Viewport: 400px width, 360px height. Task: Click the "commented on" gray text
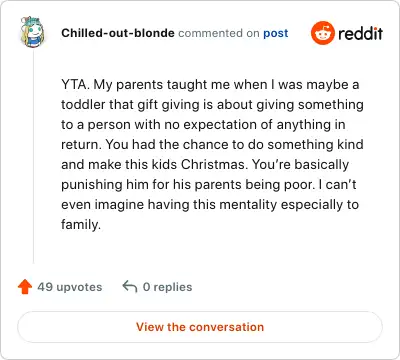coord(219,33)
